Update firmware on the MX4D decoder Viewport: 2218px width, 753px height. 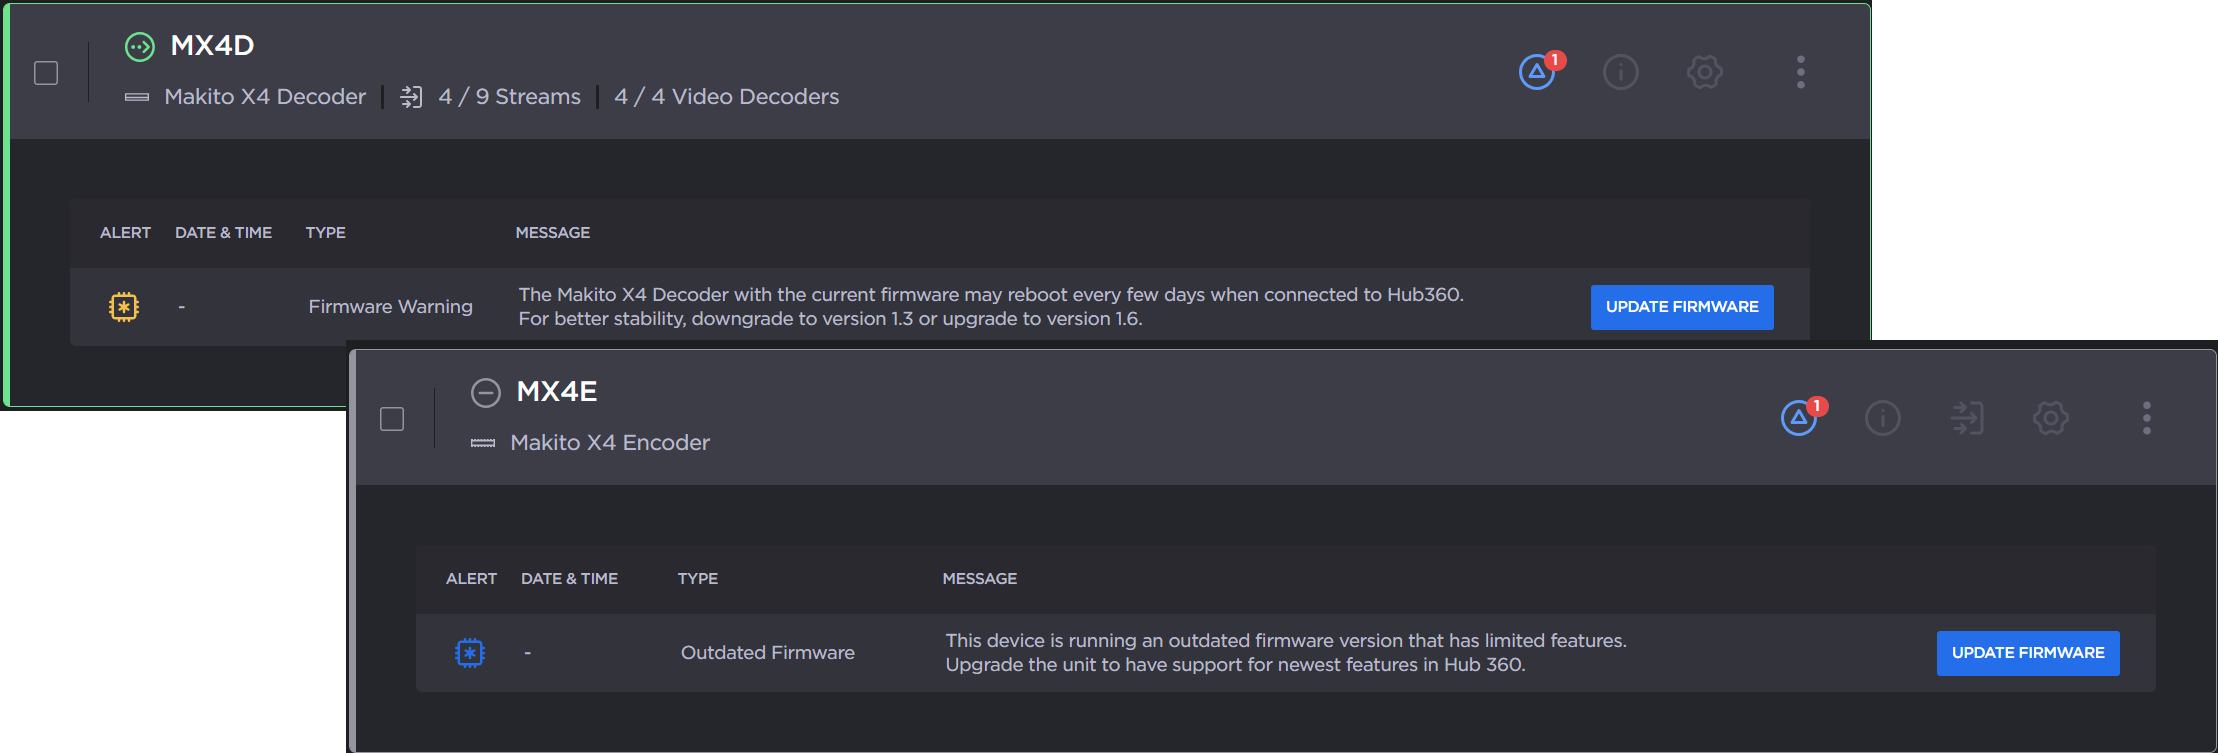coord(1682,307)
